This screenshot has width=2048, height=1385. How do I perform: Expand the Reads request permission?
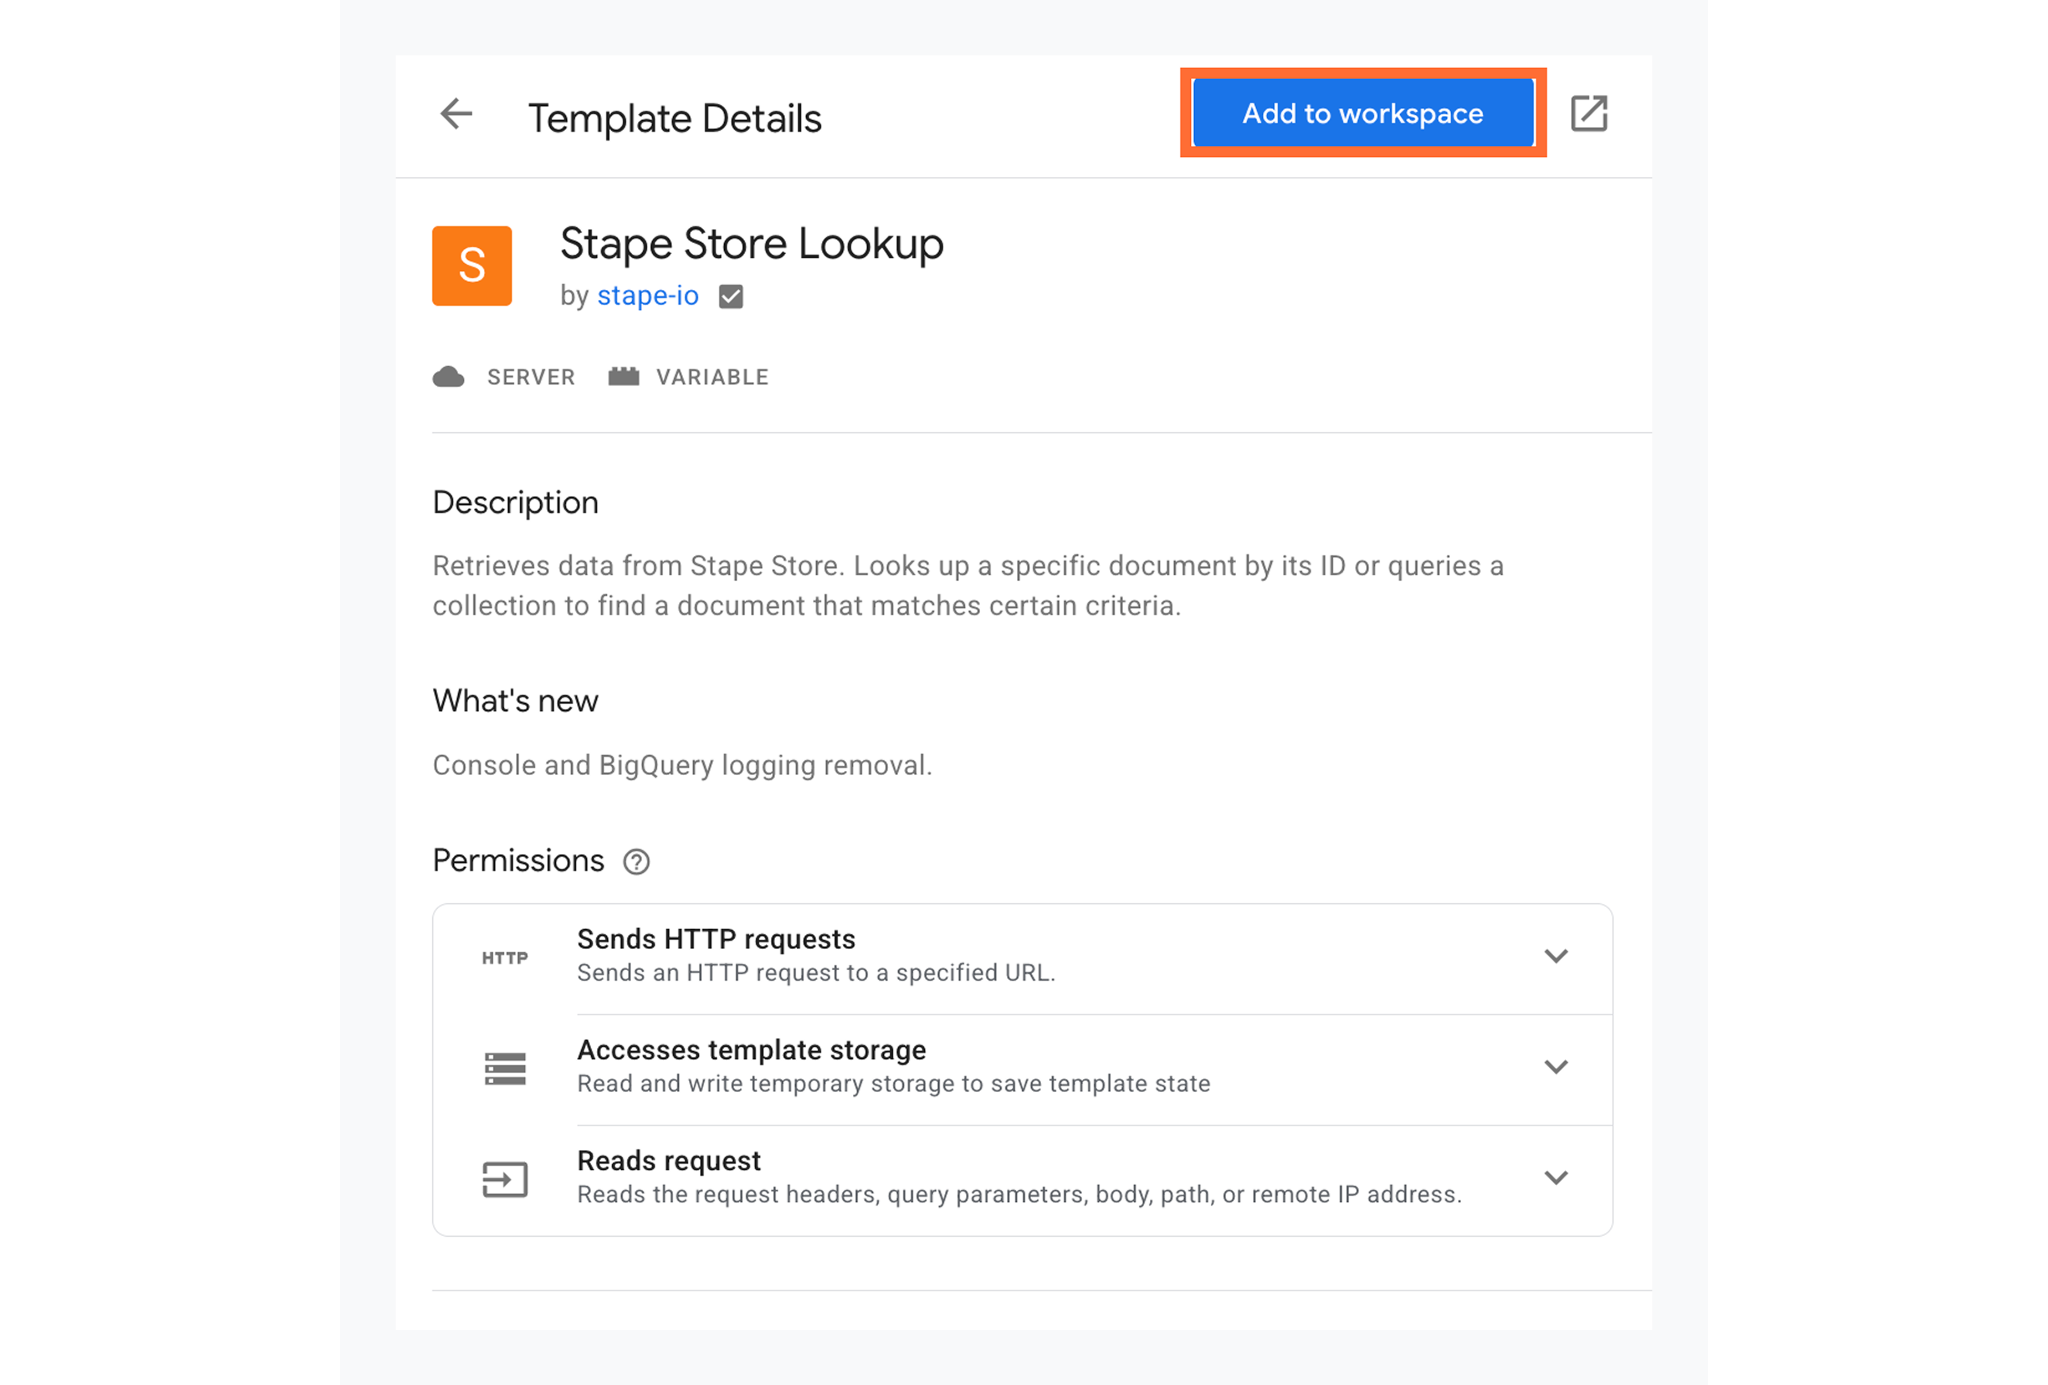(1555, 1178)
